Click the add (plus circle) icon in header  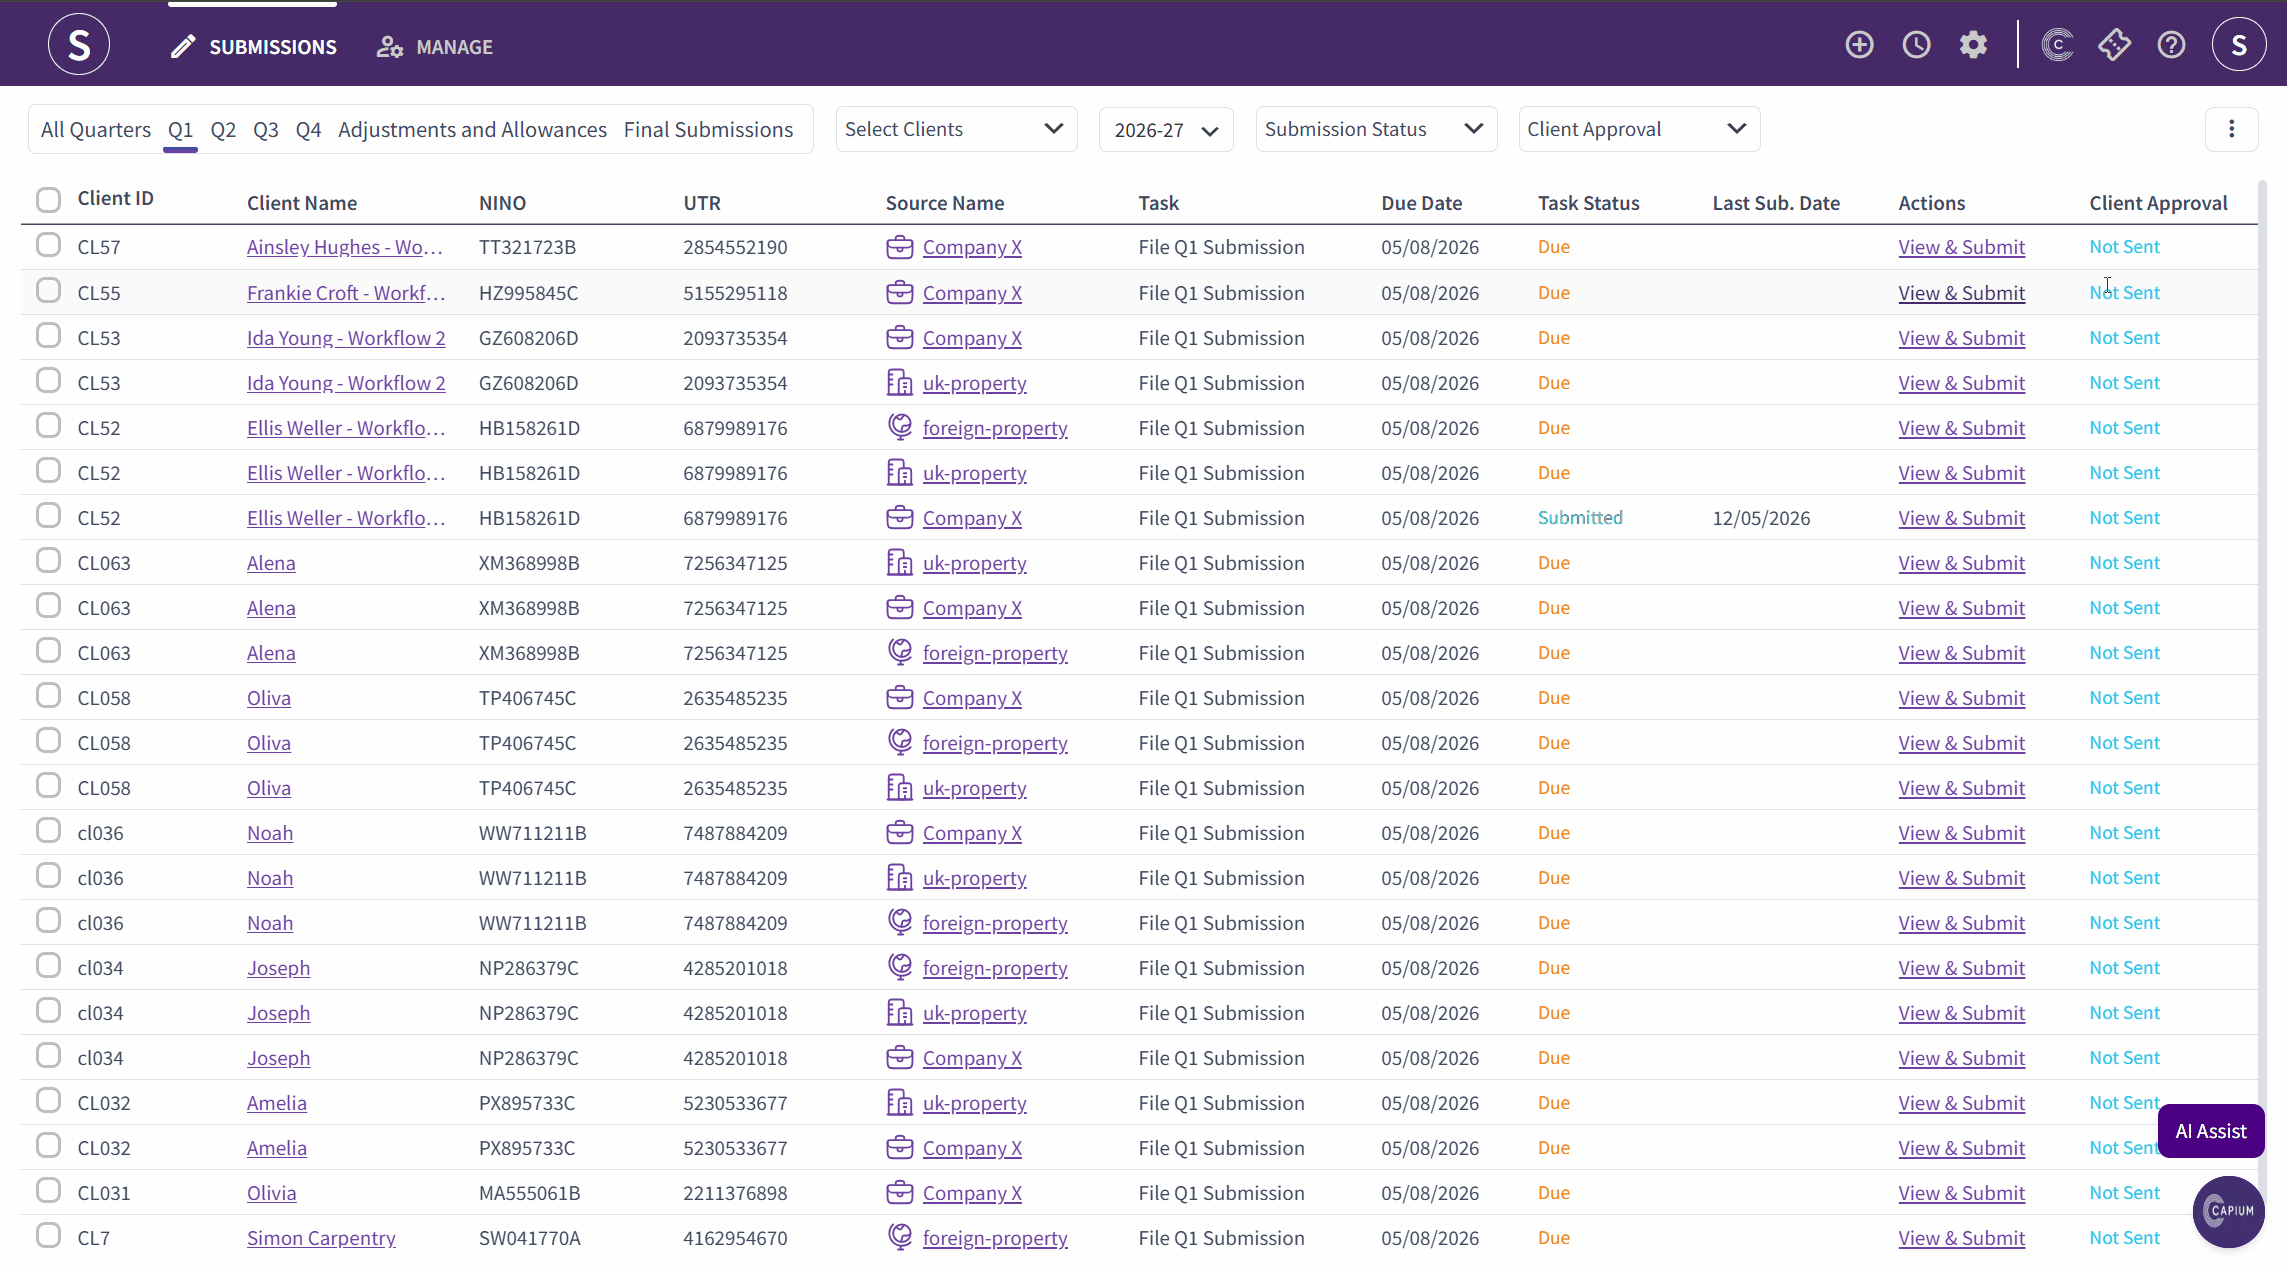(x=1859, y=45)
